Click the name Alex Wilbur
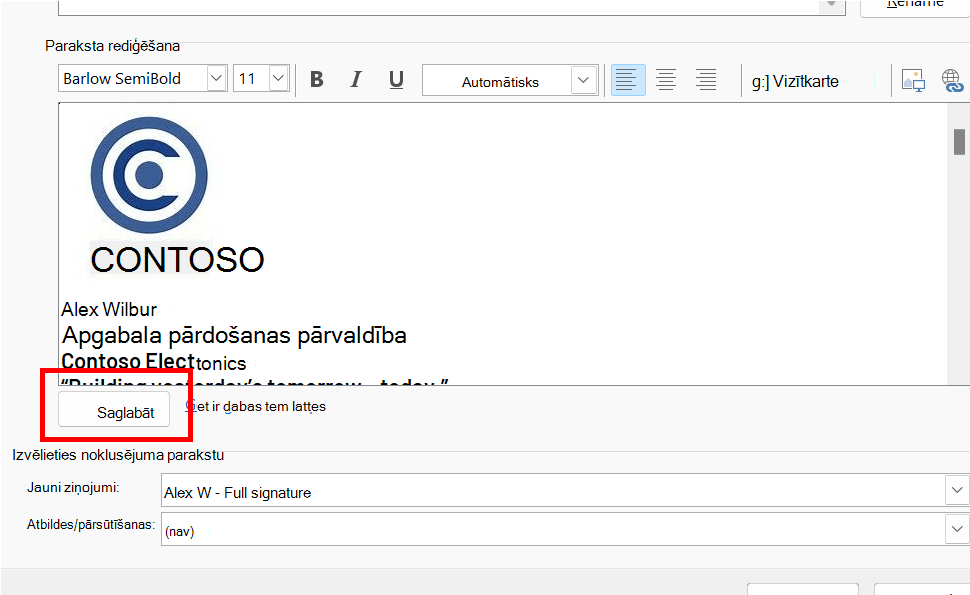This screenshot has width=970, height=595. (109, 309)
